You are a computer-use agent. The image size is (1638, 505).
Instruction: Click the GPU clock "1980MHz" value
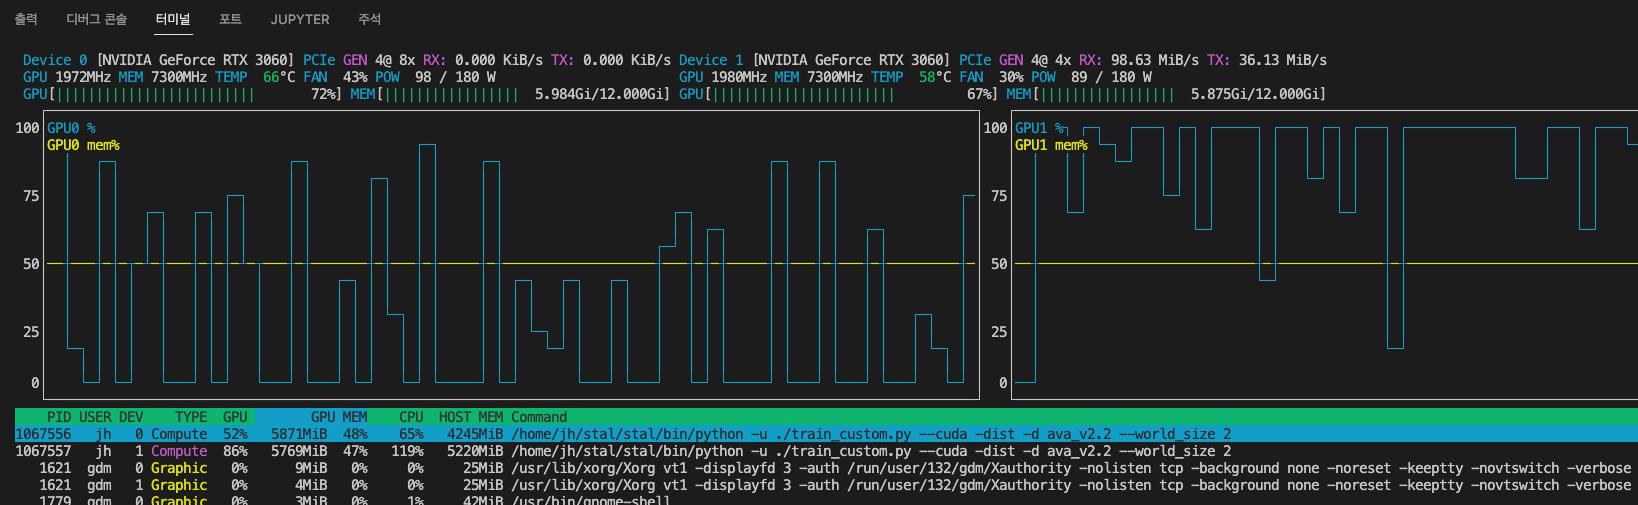coord(739,77)
